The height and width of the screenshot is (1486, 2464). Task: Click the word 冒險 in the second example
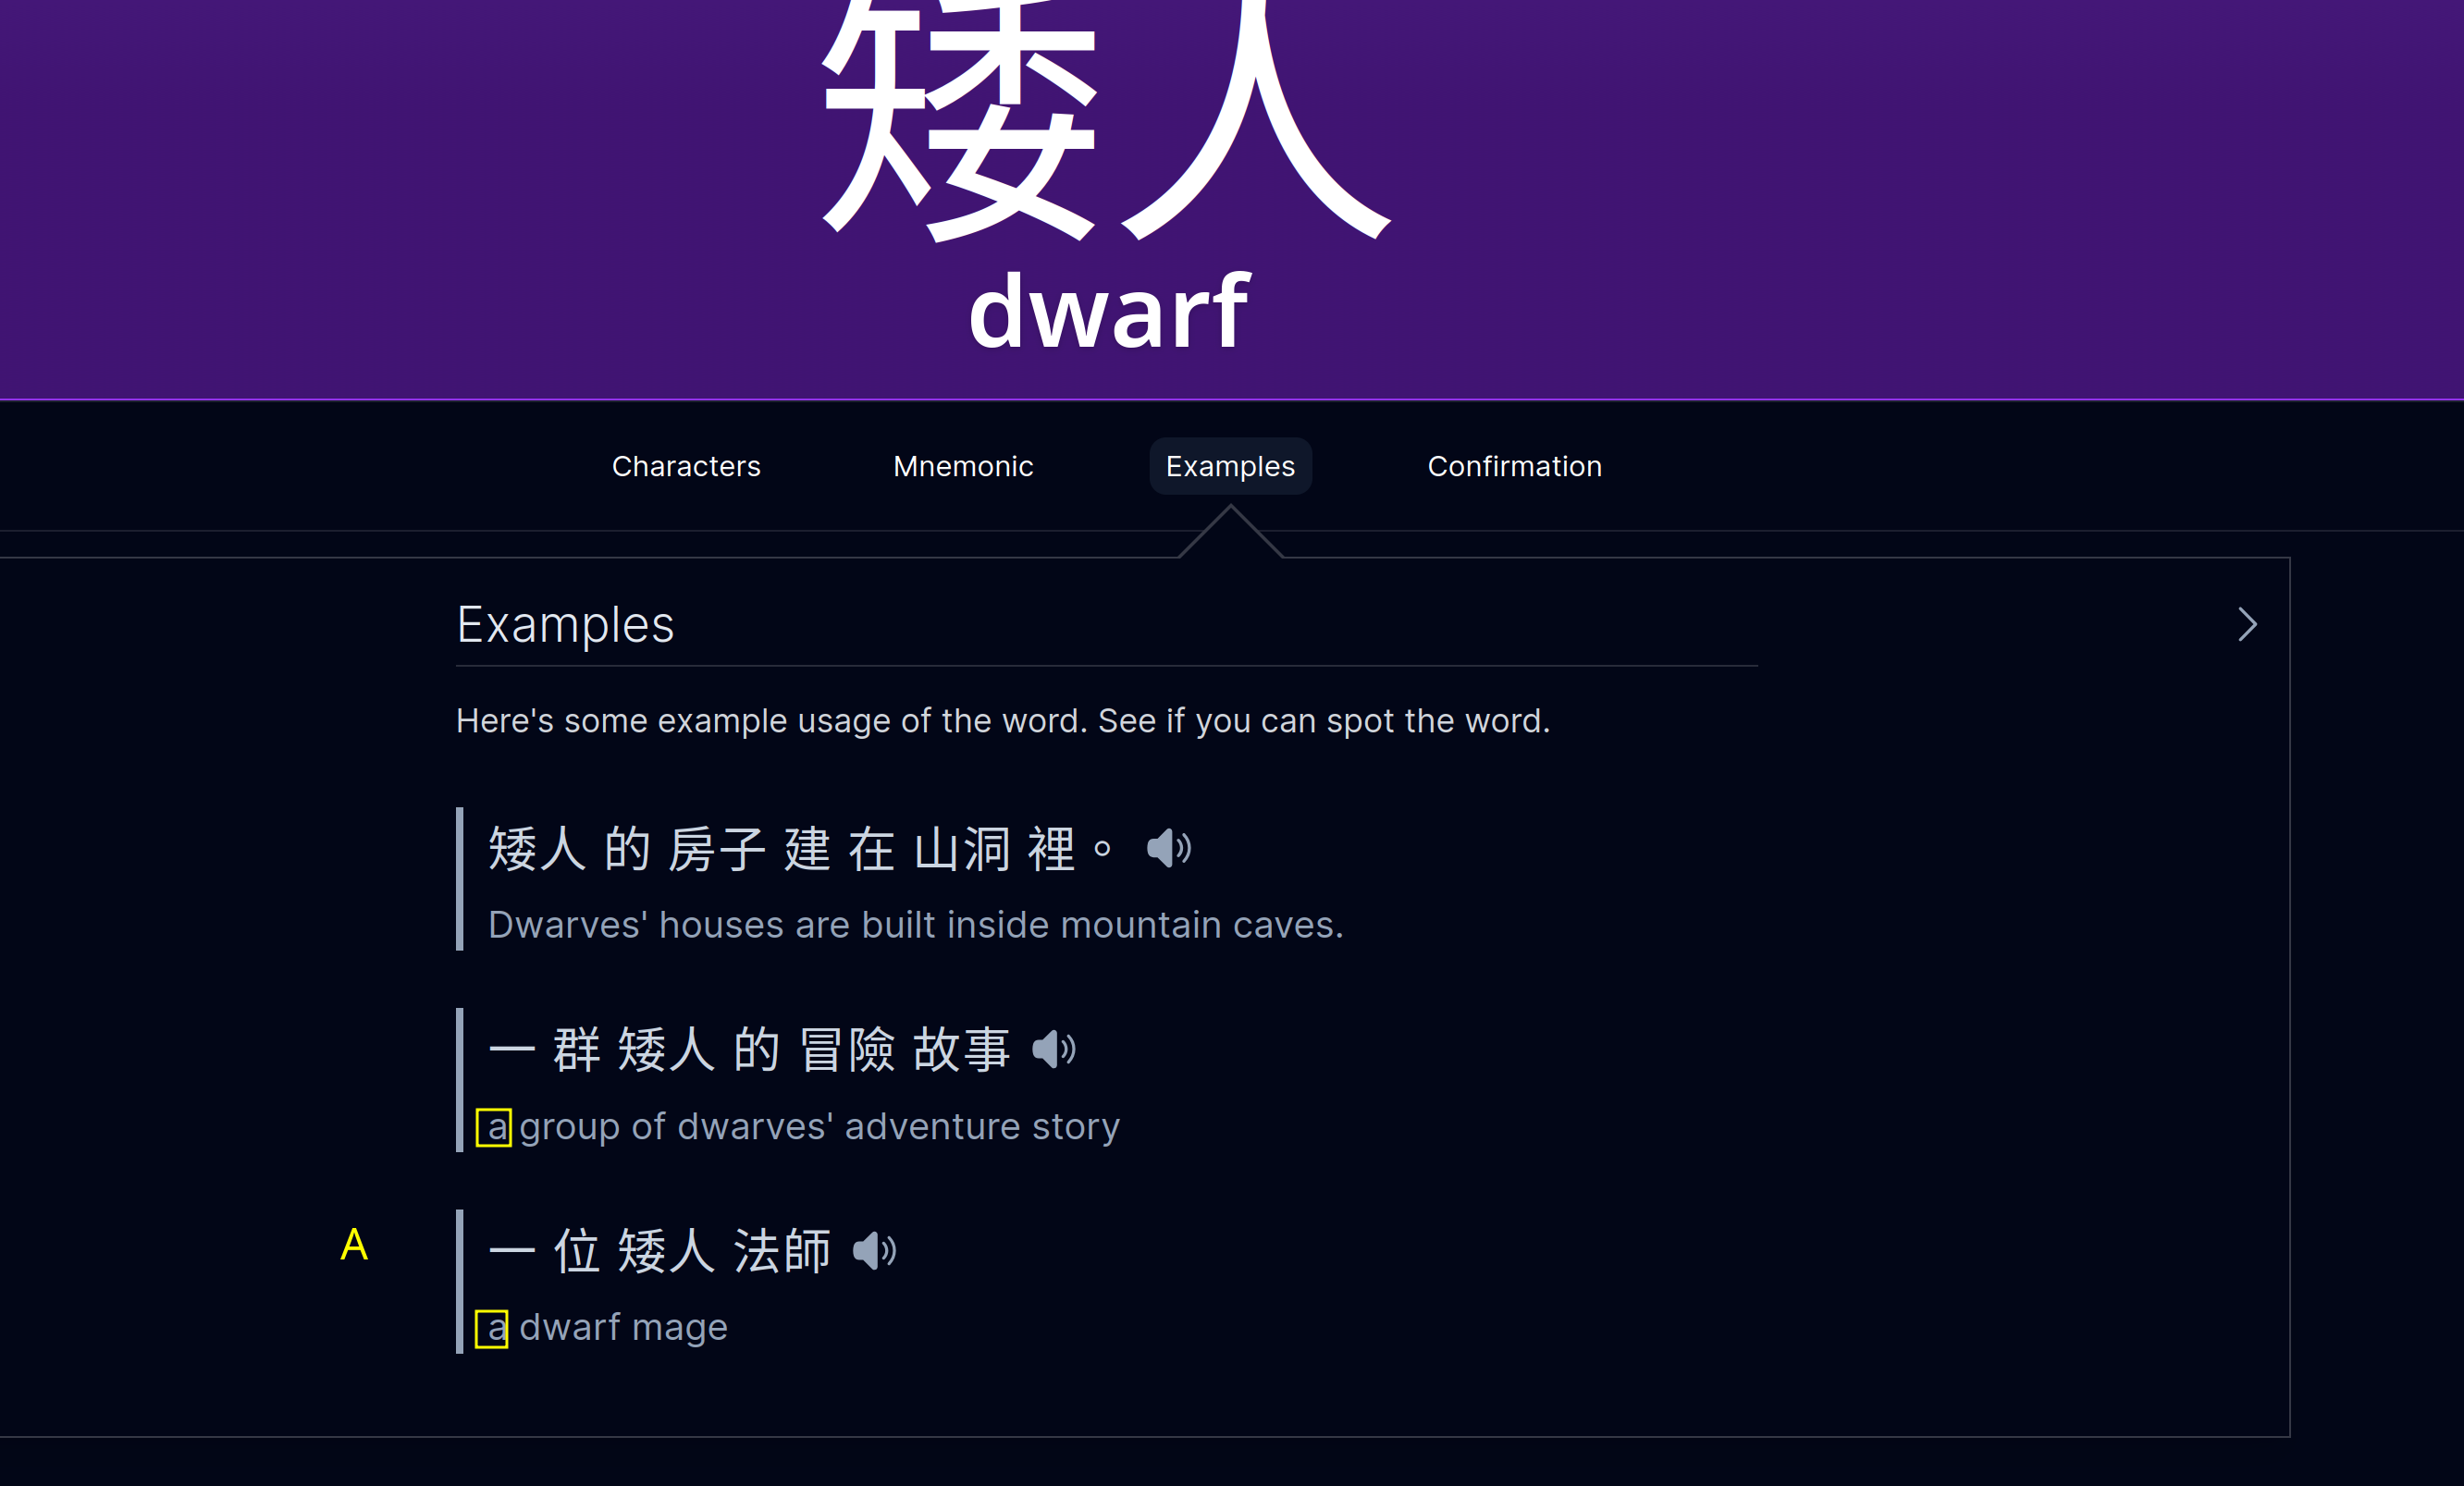pos(847,1049)
